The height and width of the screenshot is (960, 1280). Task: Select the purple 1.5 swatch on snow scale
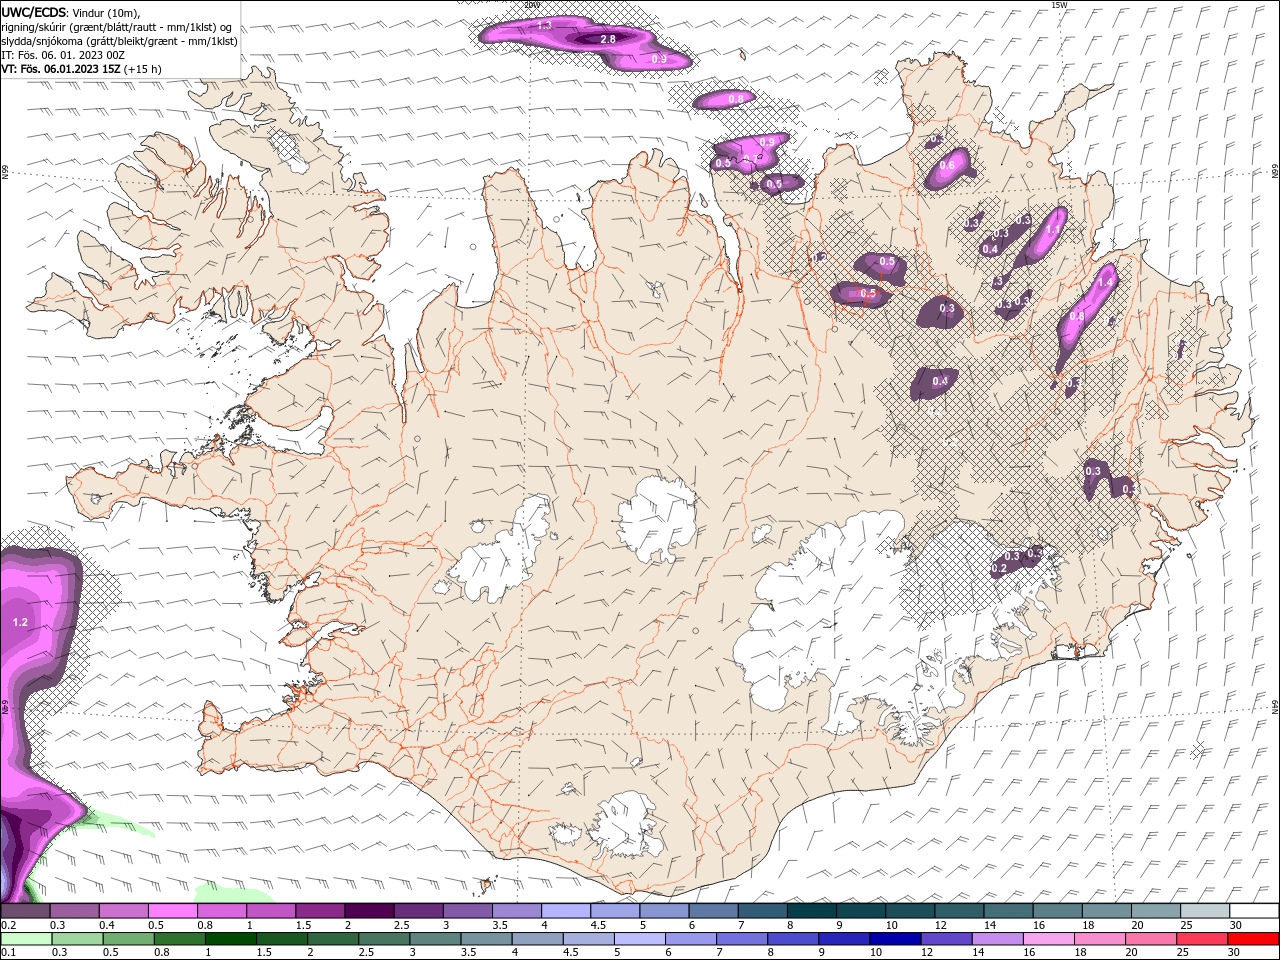pyautogui.click(x=320, y=911)
